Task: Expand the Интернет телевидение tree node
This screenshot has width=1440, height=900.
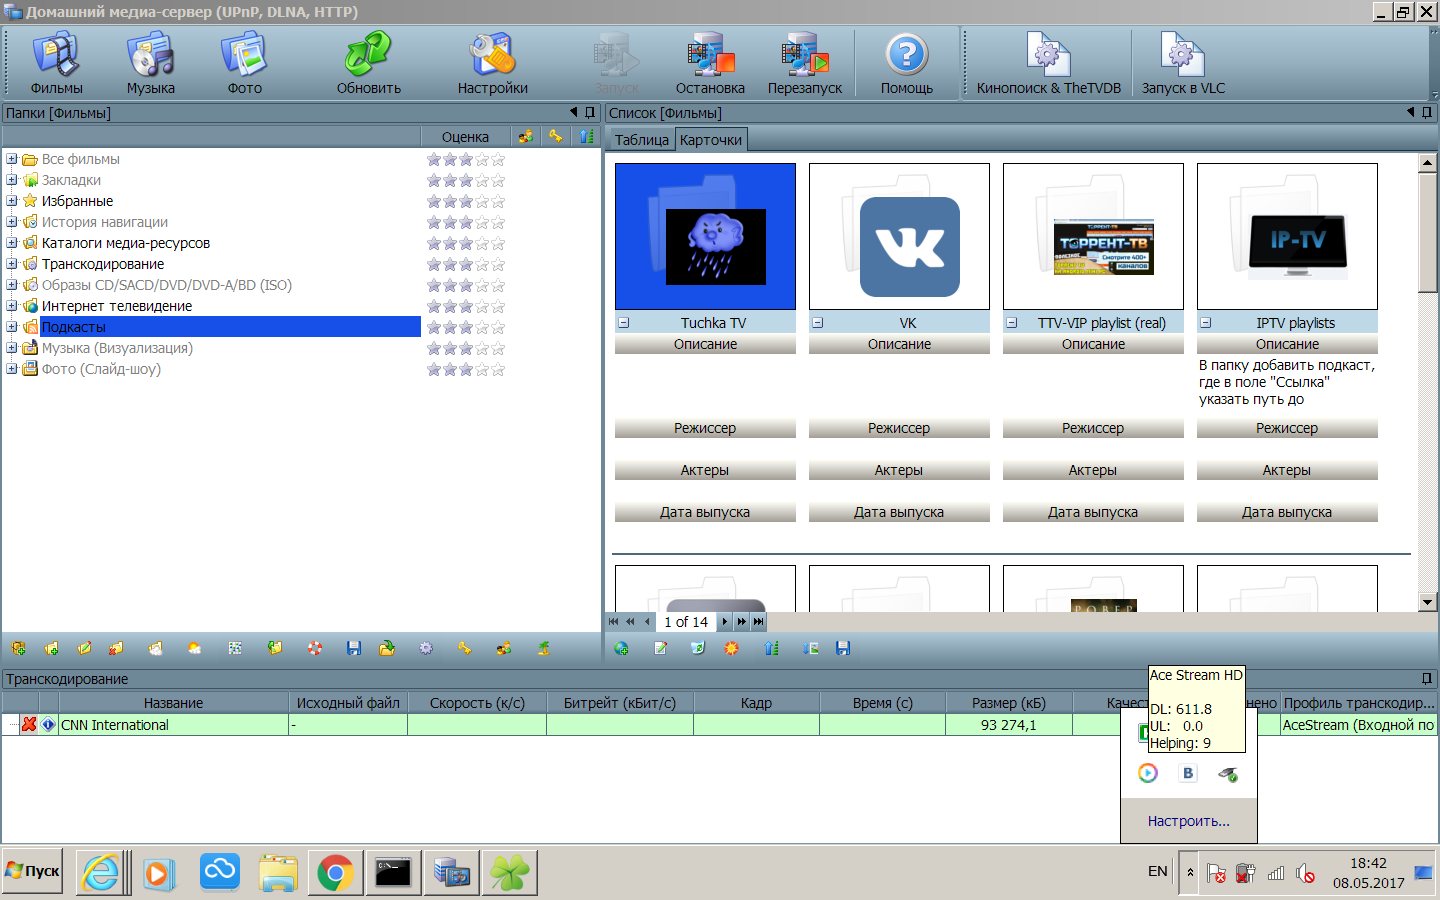Action: tap(11, 306)
